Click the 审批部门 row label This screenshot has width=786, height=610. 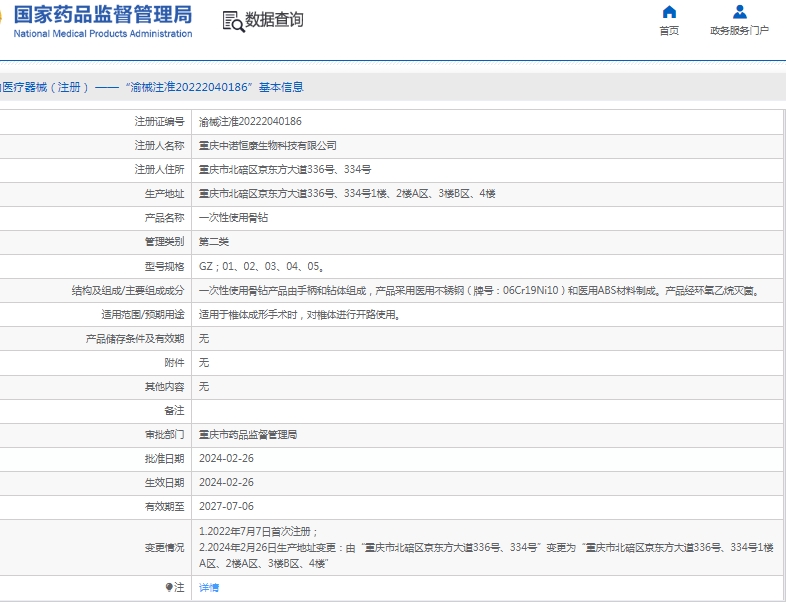[x=164, y=435]
